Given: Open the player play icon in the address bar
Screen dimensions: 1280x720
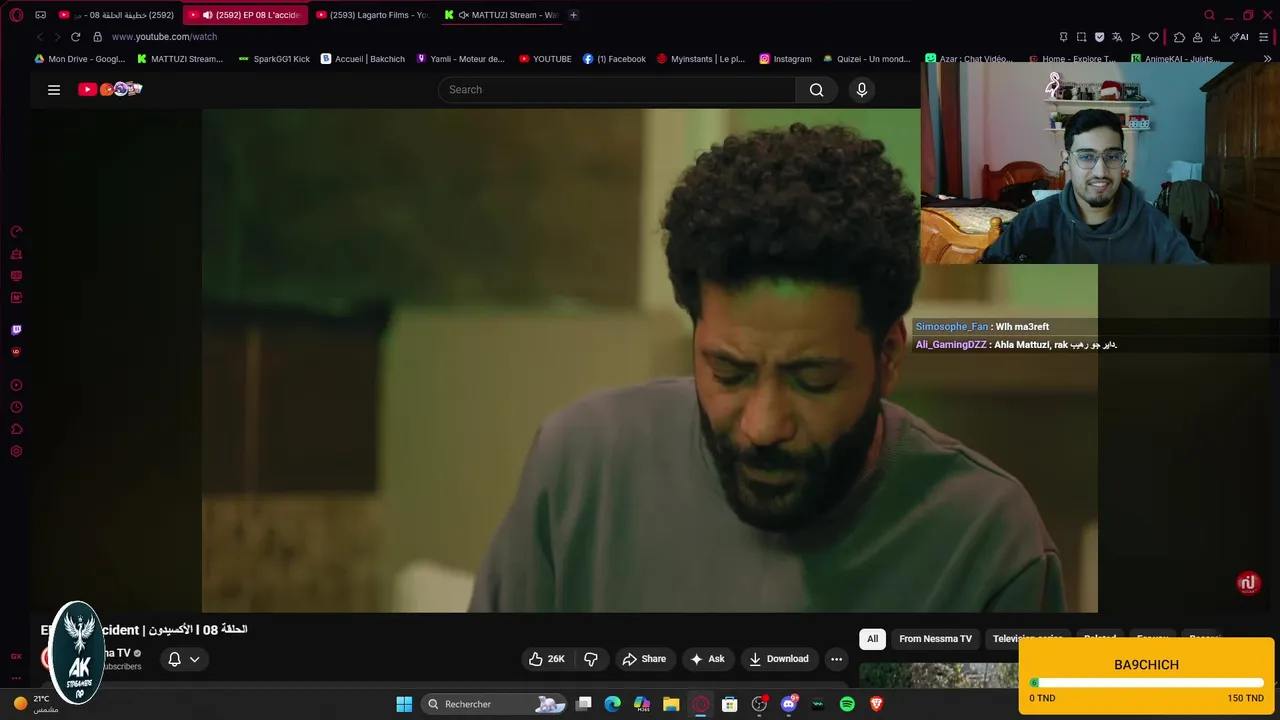Looking at the screenshot, I should tap(1135, 37).
